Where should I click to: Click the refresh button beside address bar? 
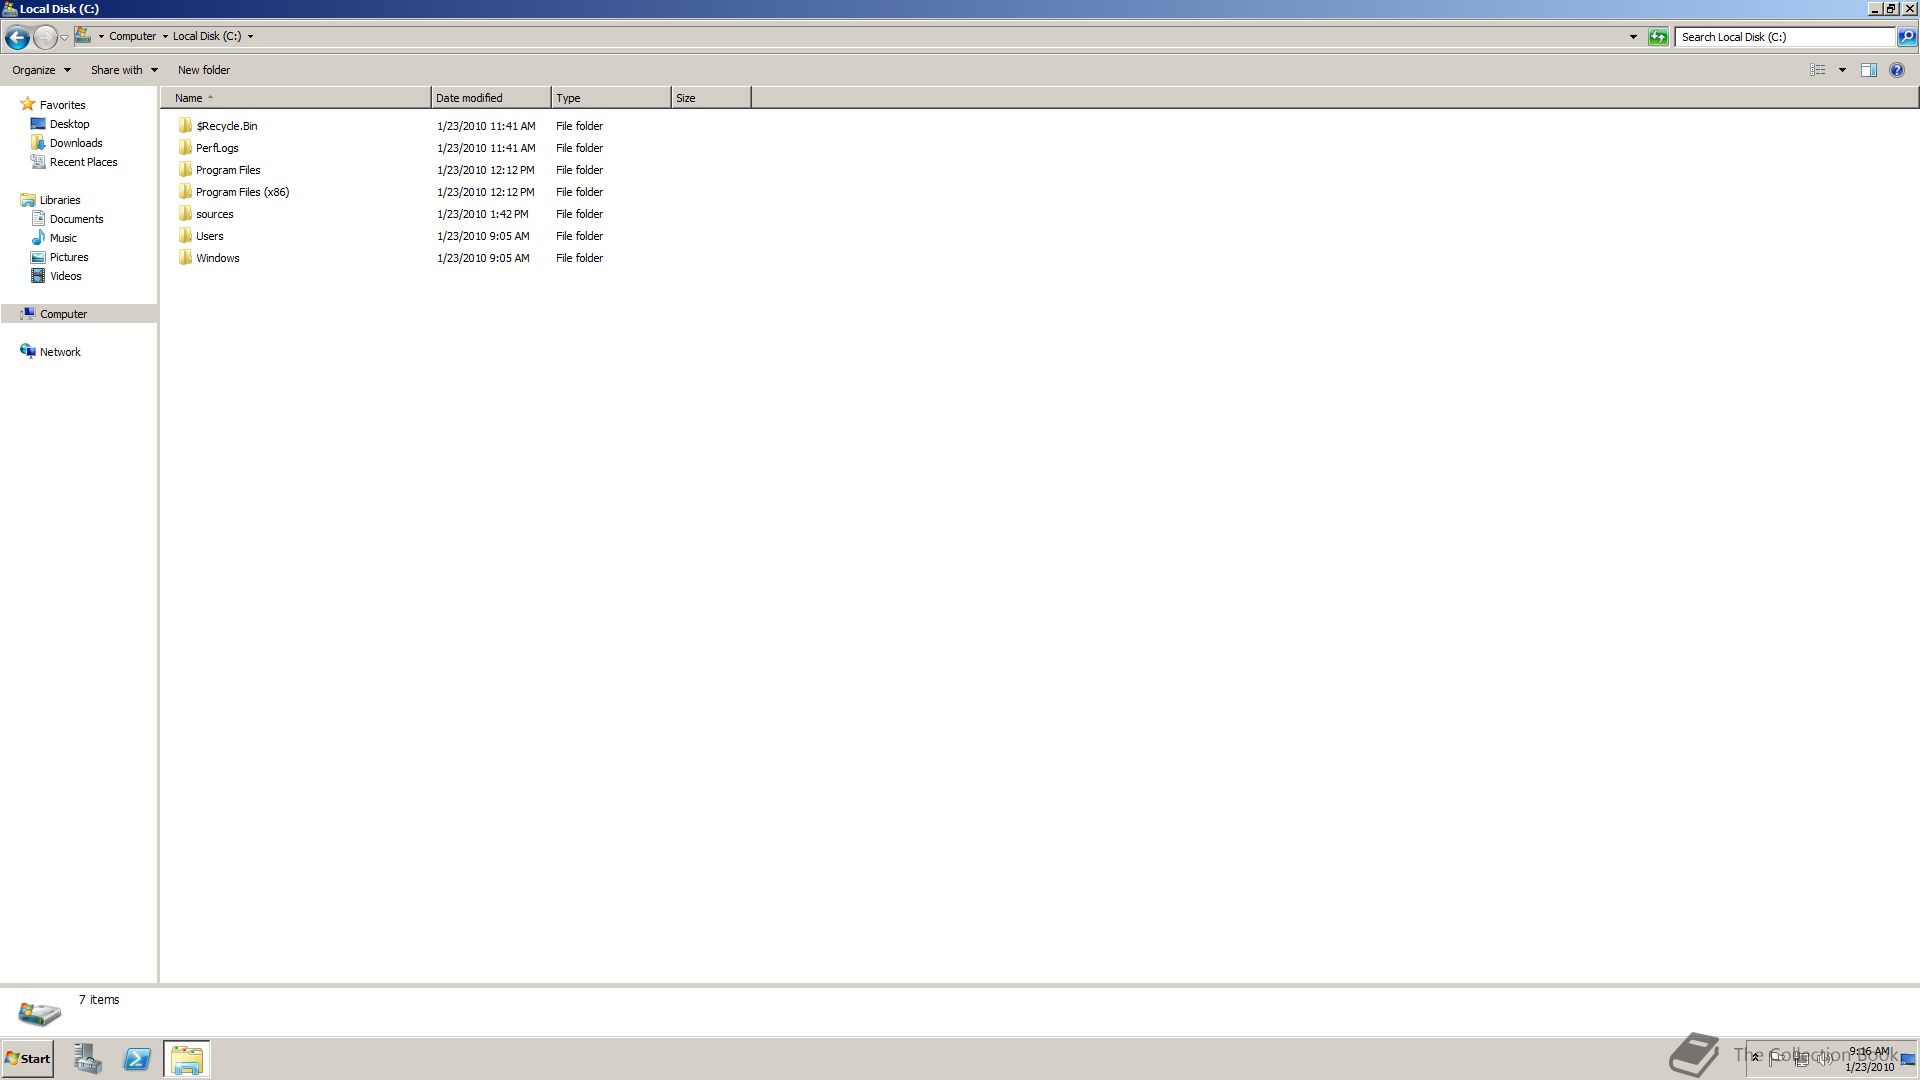[x=1658, y=37]
